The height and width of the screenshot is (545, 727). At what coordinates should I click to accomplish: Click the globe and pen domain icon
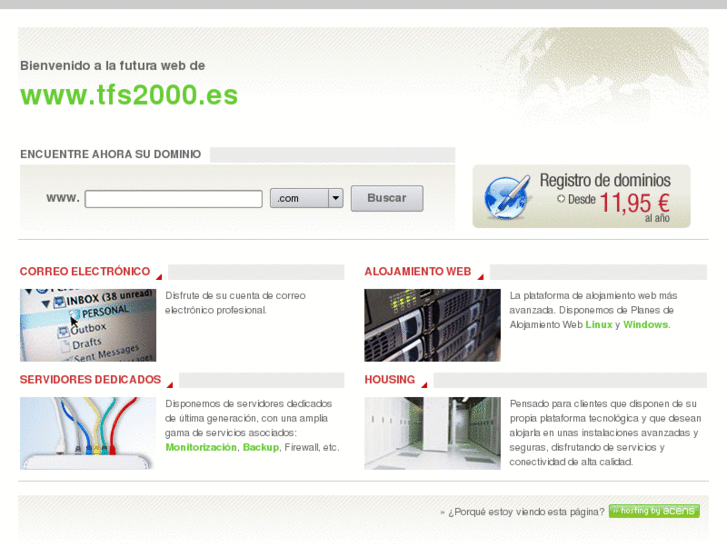[506, 197]
